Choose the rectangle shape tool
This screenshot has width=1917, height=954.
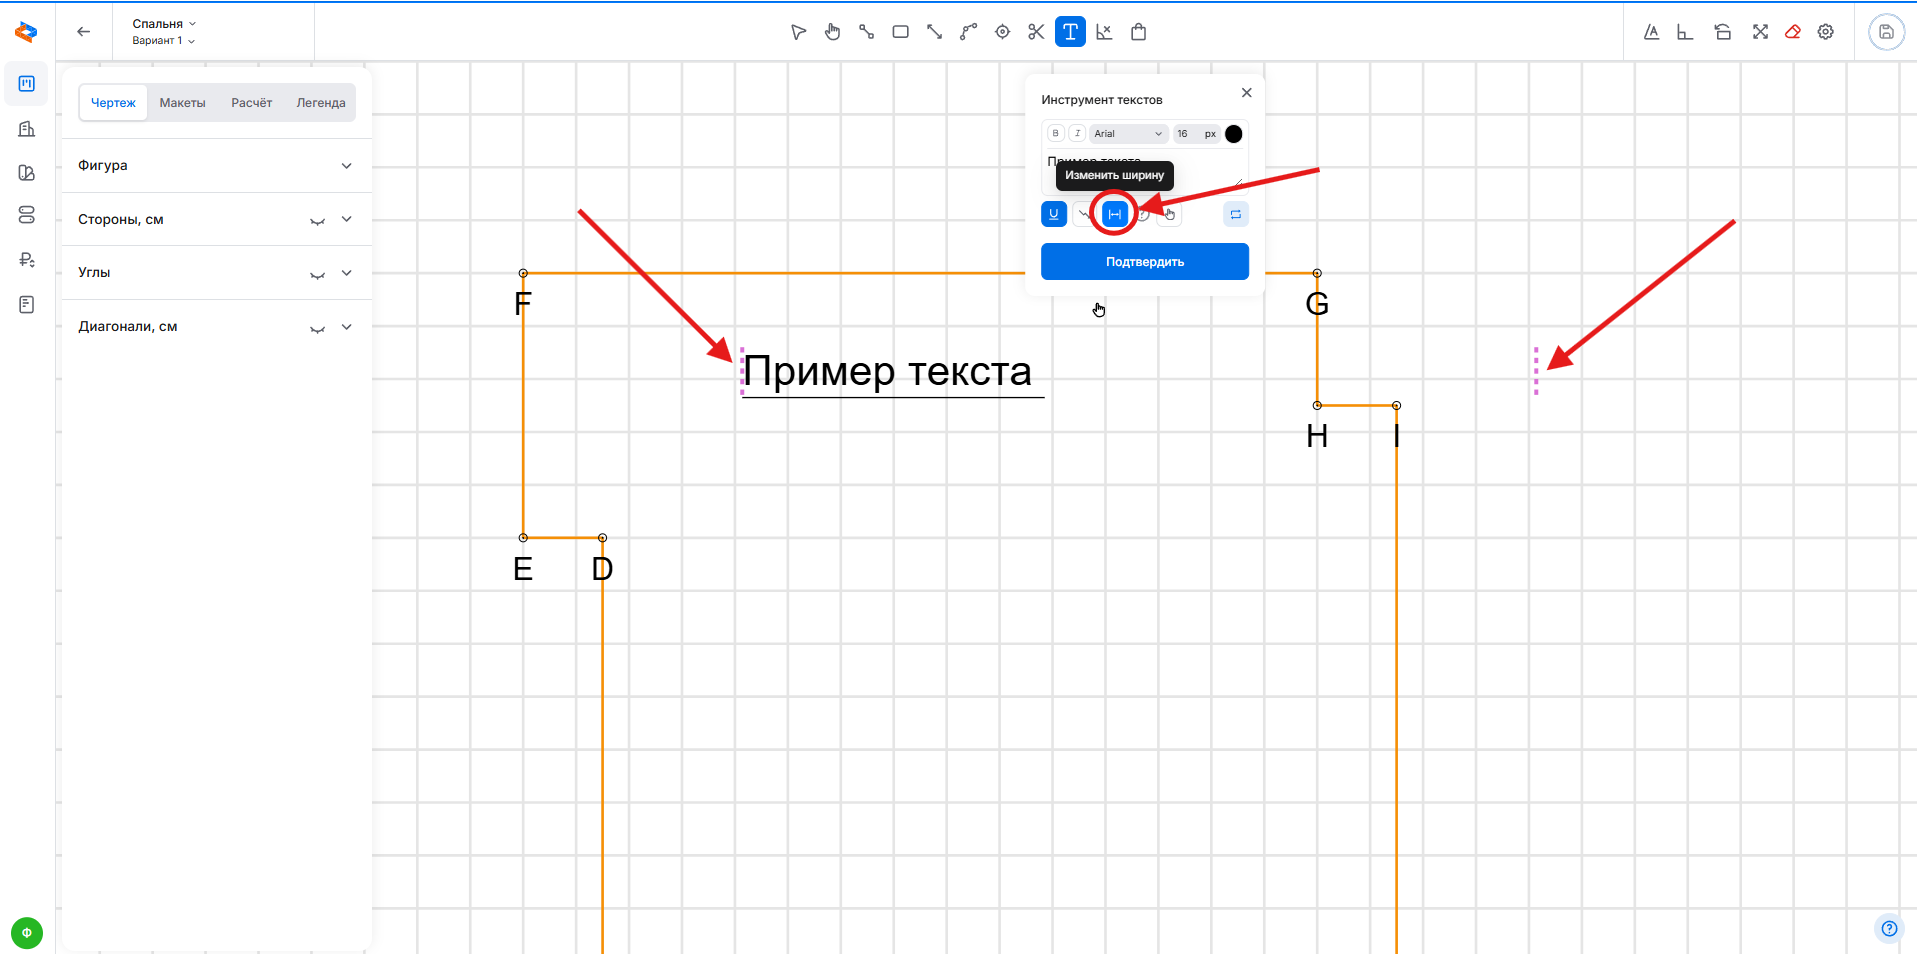(900, 32)
